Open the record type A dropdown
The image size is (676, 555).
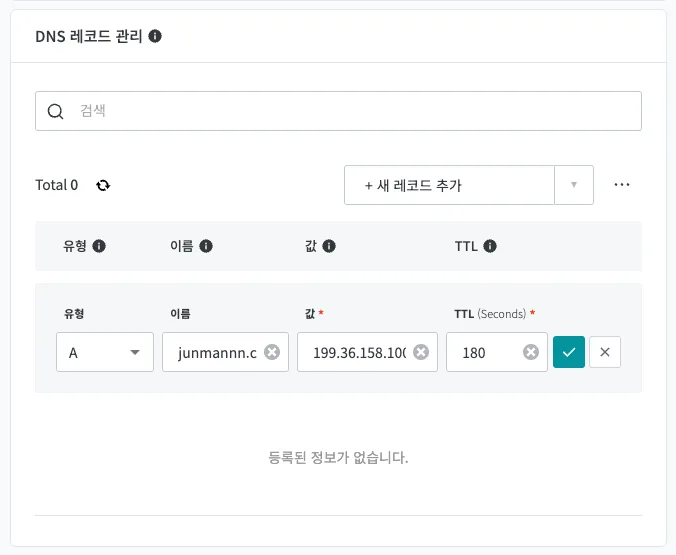[105, 352]
